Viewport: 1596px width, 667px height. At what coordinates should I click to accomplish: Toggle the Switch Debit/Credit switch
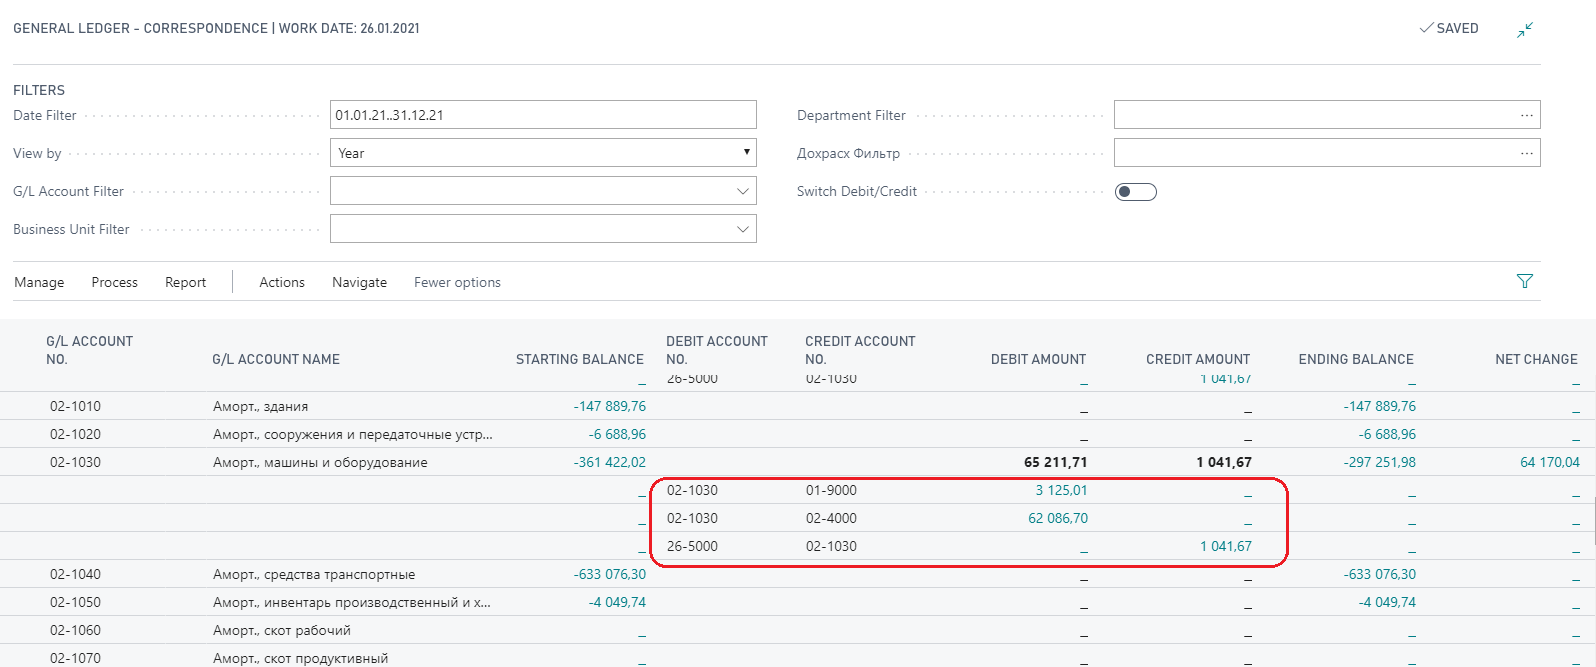1136,192
